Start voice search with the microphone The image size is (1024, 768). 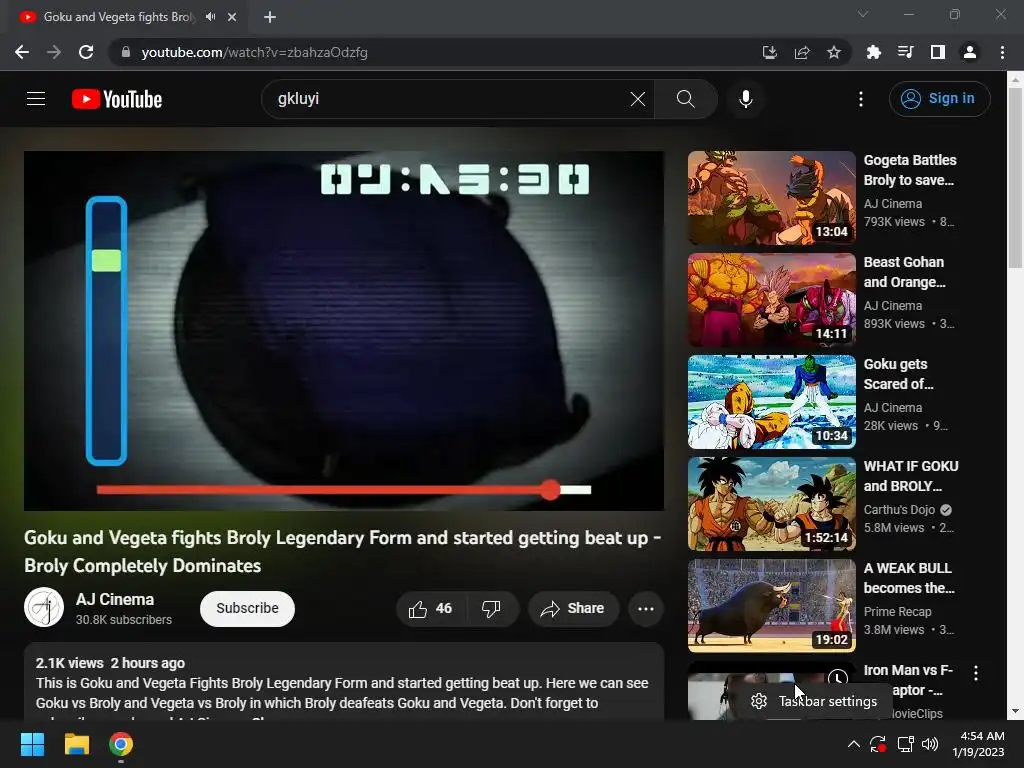746,99
